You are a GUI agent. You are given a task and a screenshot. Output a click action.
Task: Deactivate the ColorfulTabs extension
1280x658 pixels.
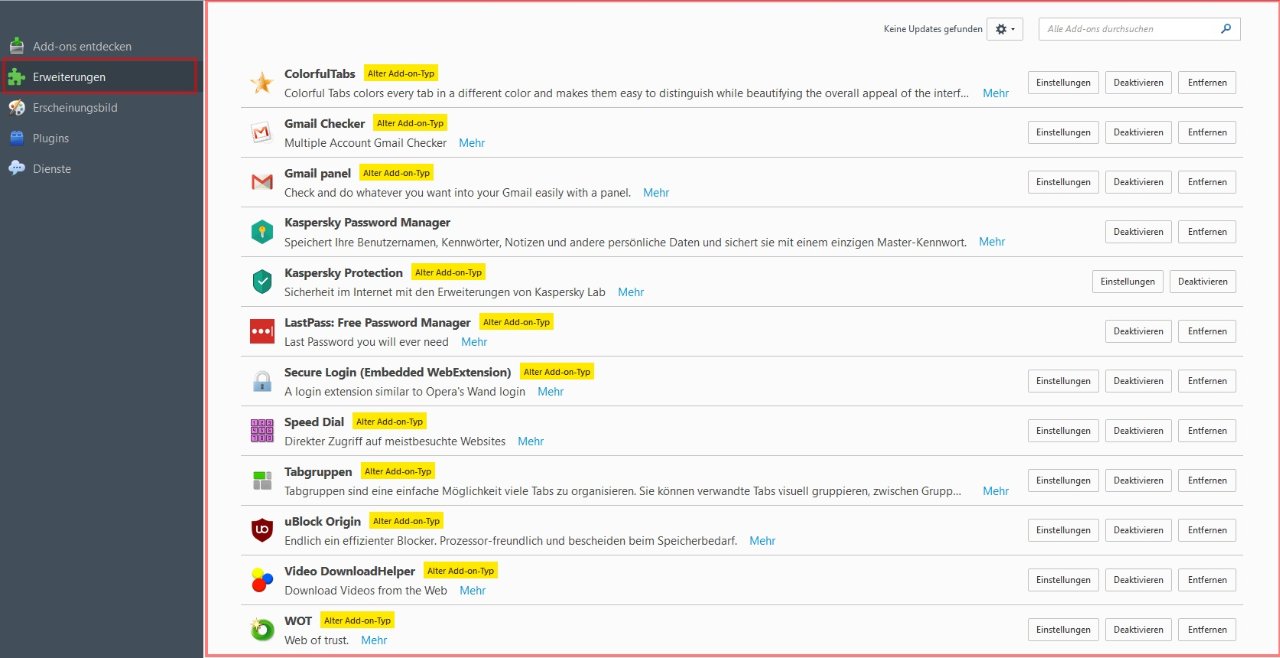pyautogui.click(x=1138, y=82)
